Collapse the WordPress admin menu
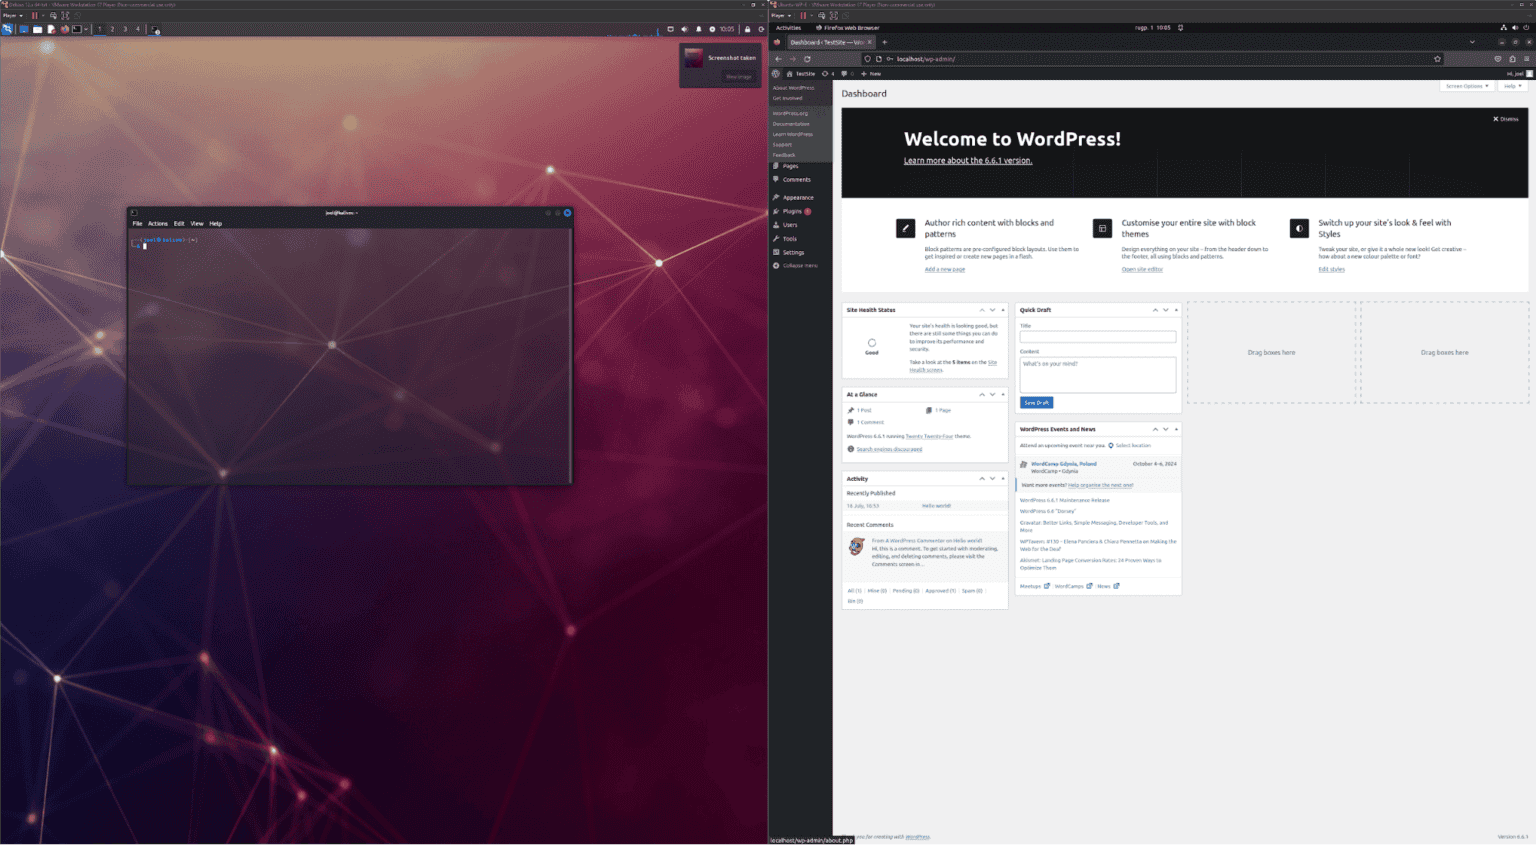This screenshot has height=845, width=1536. pos(799,266)
